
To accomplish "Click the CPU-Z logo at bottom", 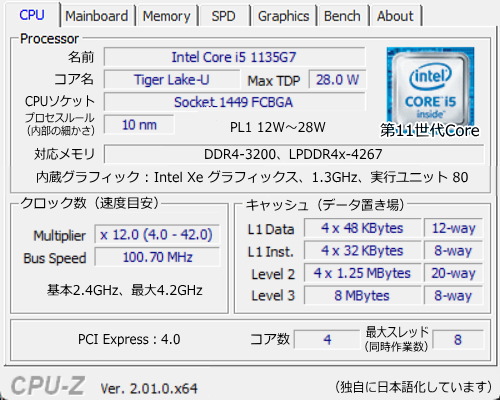I will (48, 386).
